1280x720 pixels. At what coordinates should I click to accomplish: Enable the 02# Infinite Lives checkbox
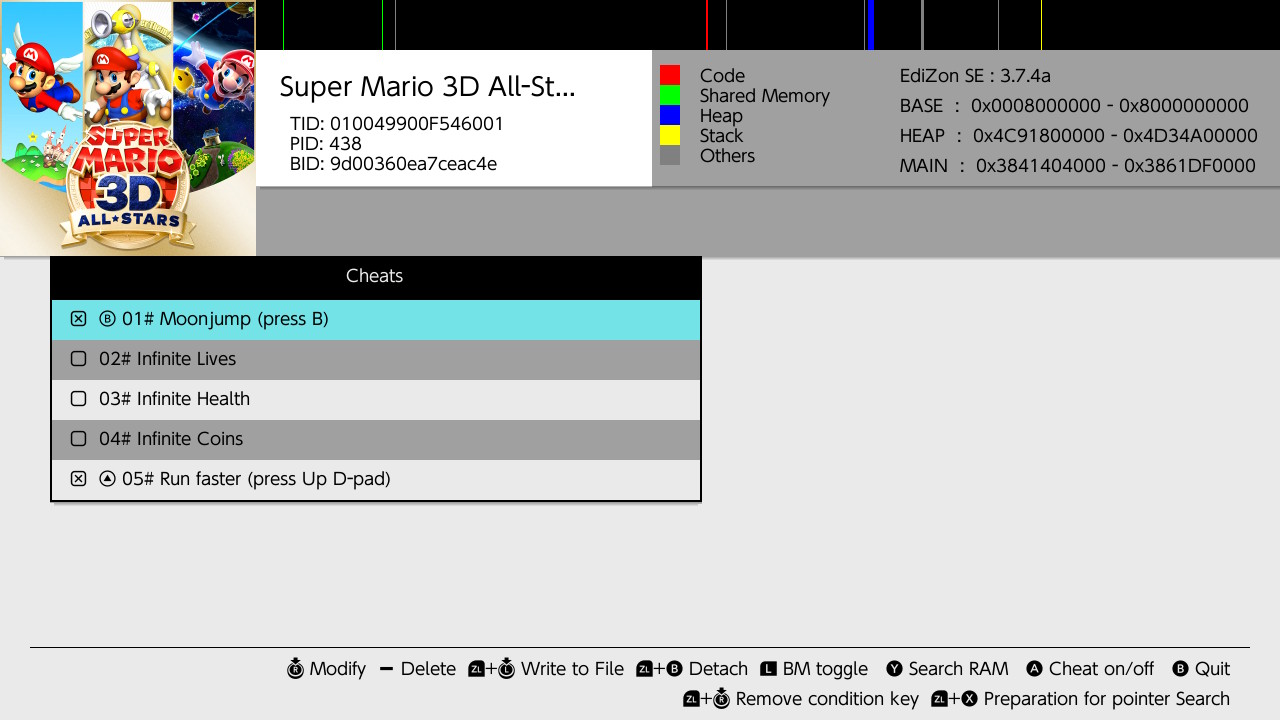point(78,359)
